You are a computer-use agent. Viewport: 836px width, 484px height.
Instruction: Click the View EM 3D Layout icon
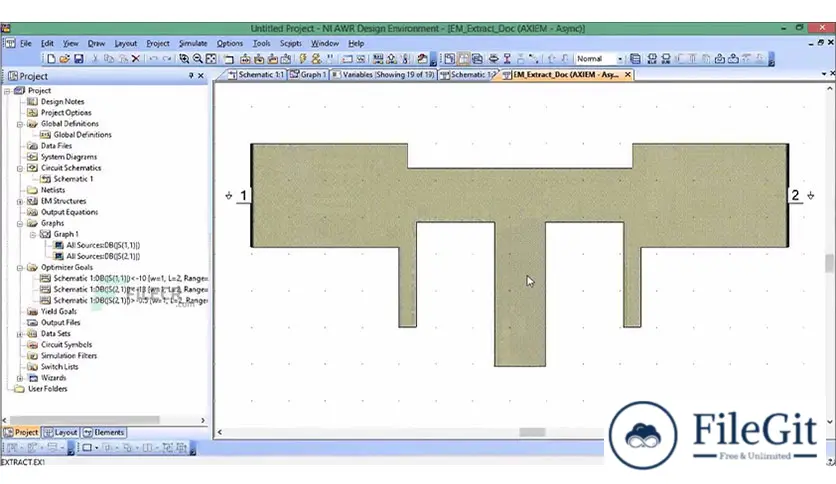coord(477,59)
